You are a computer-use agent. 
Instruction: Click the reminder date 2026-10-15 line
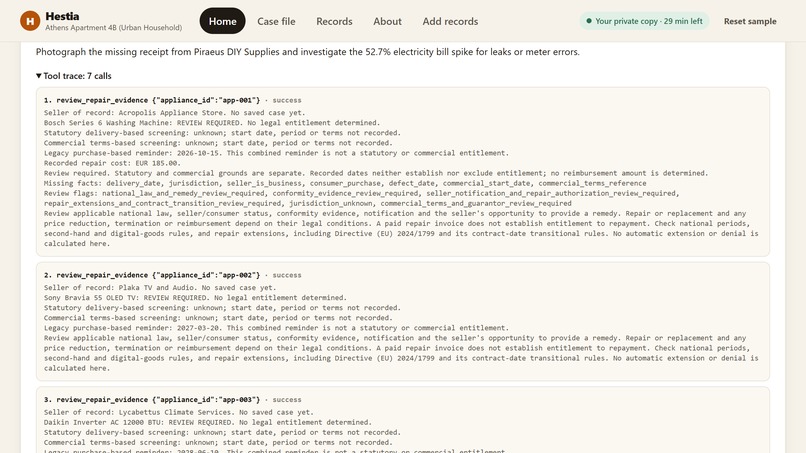276,153
